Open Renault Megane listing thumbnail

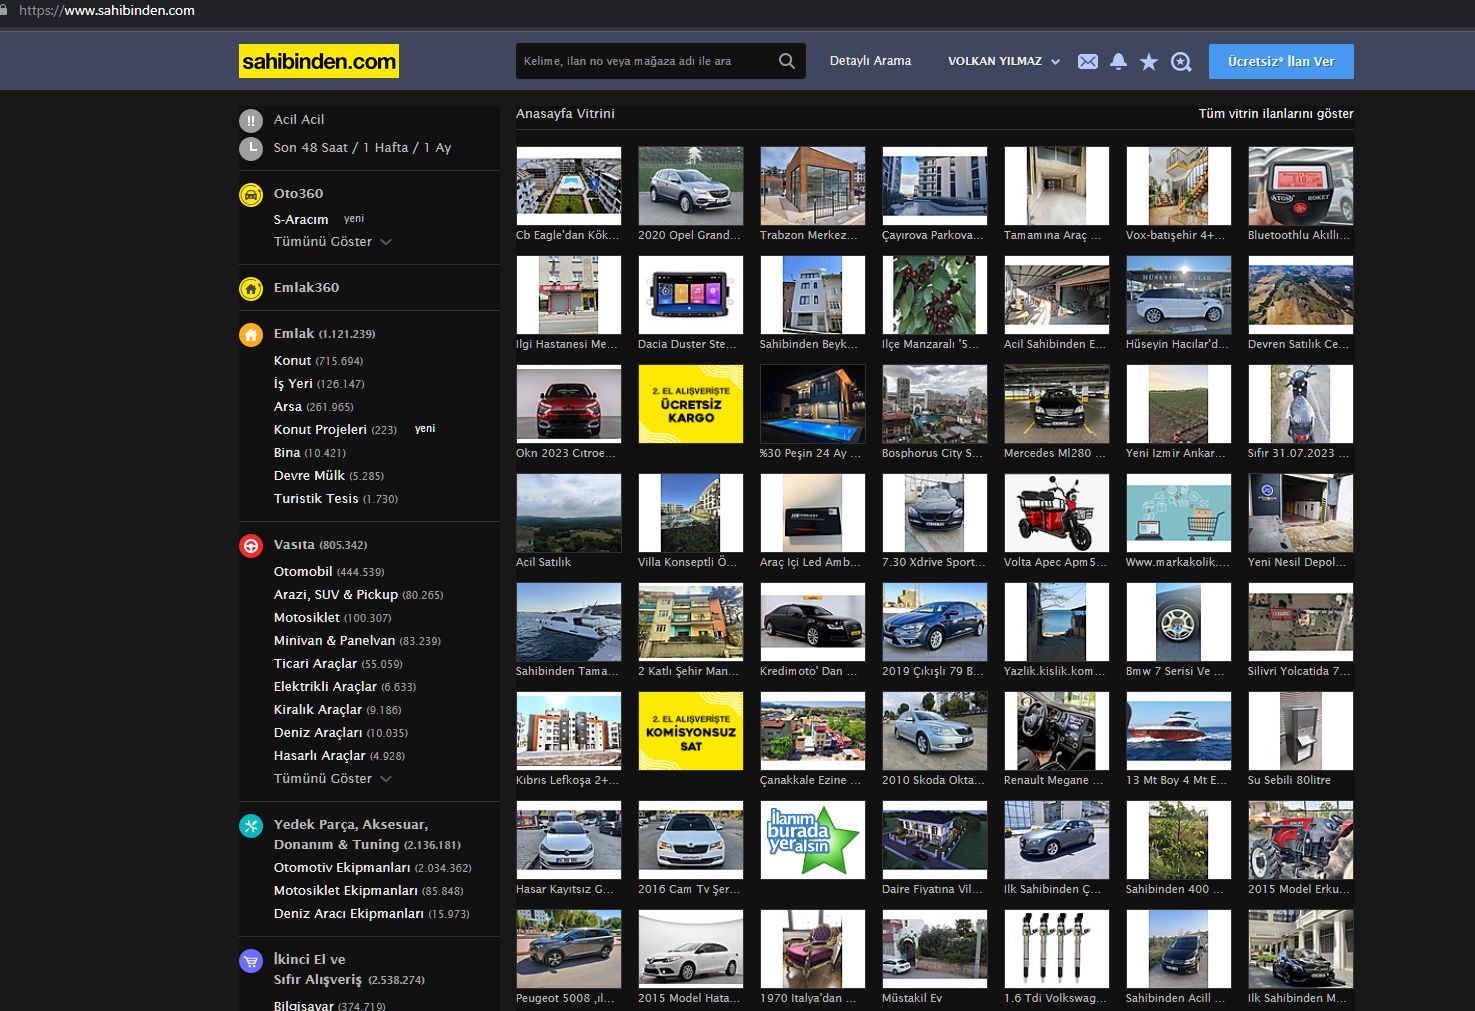click(1057, 731)
